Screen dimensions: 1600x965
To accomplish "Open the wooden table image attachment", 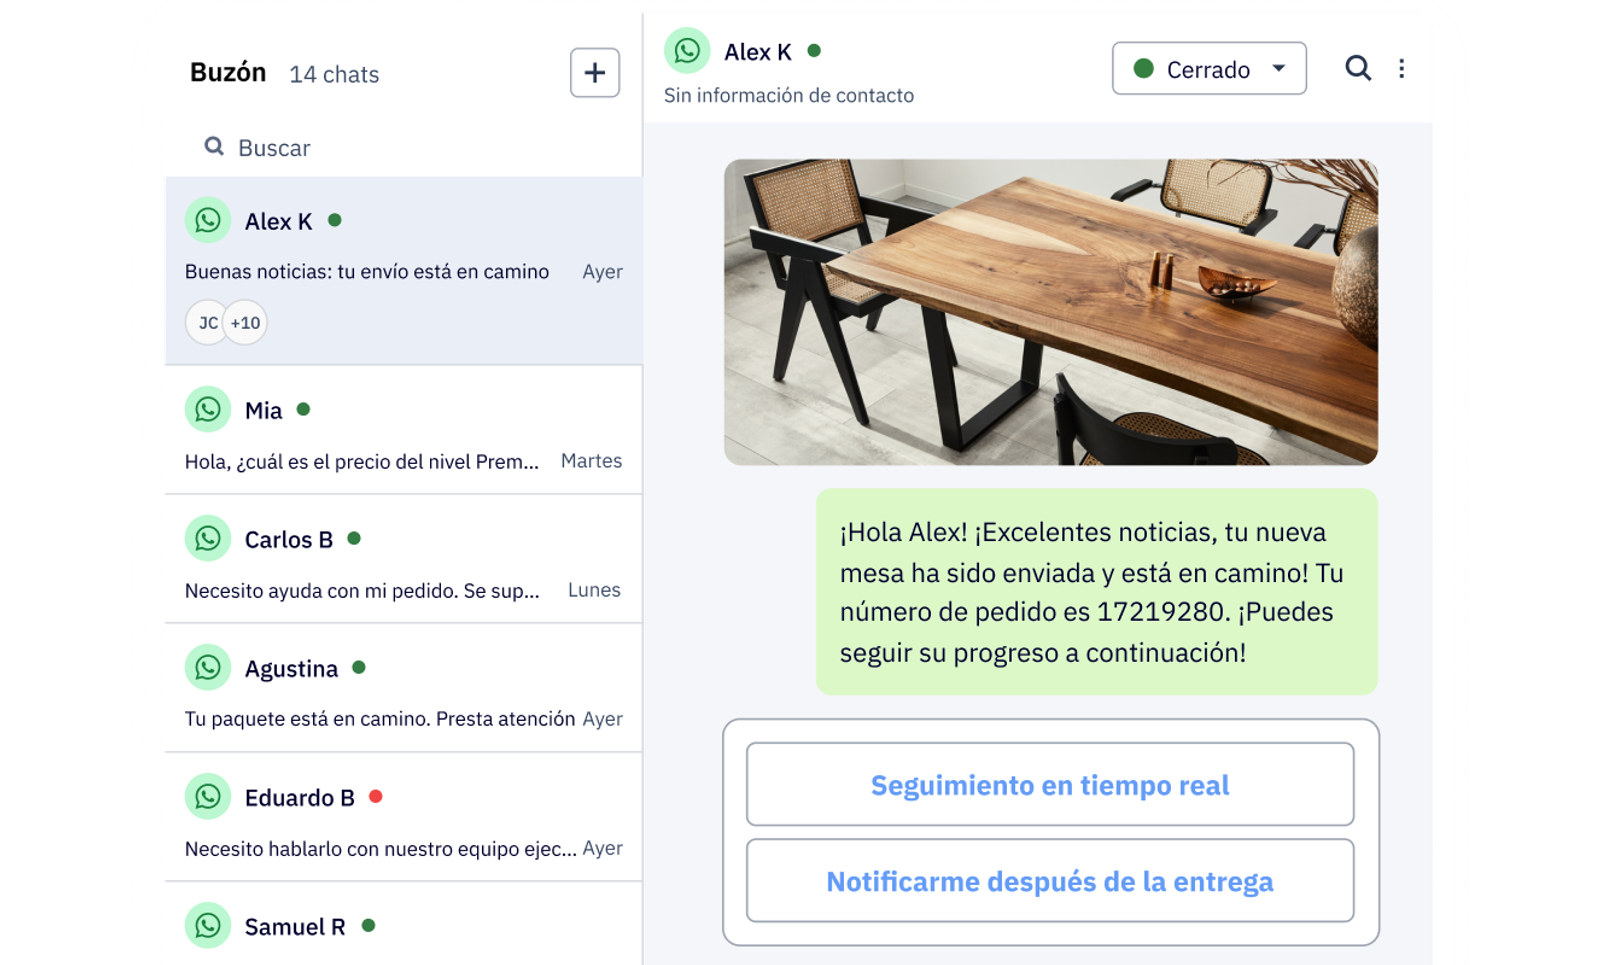I will tap(1051, 312).
